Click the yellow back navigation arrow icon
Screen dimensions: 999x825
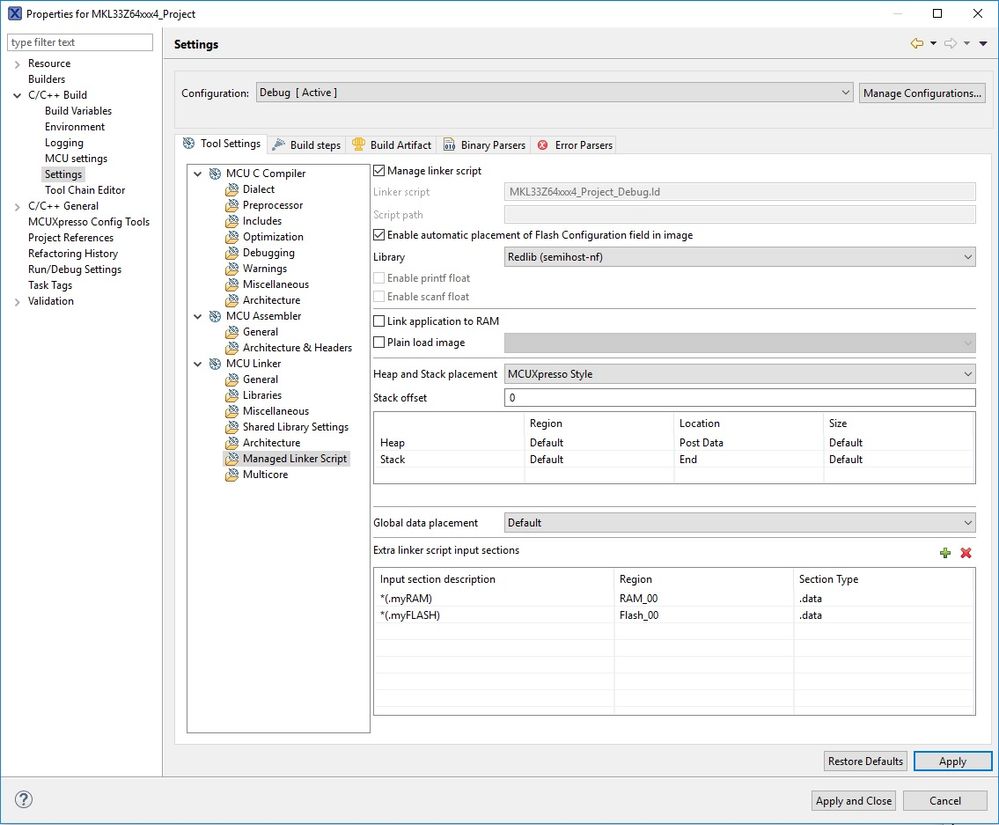(917, 43)
